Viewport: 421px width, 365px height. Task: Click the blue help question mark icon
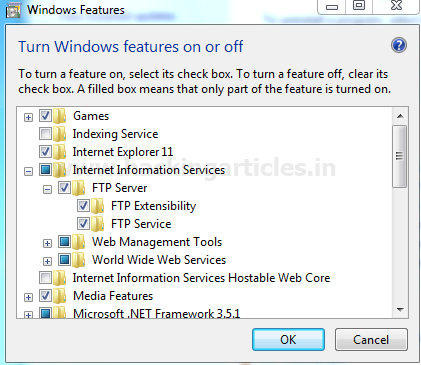click(399, 45)
